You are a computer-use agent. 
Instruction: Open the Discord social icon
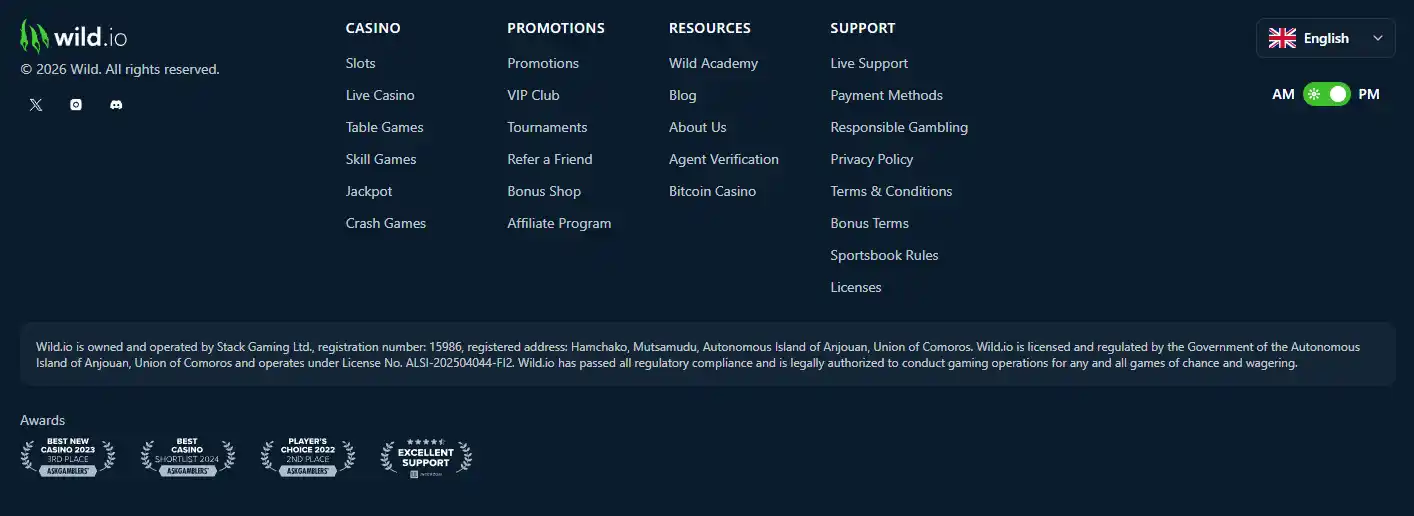116,104
